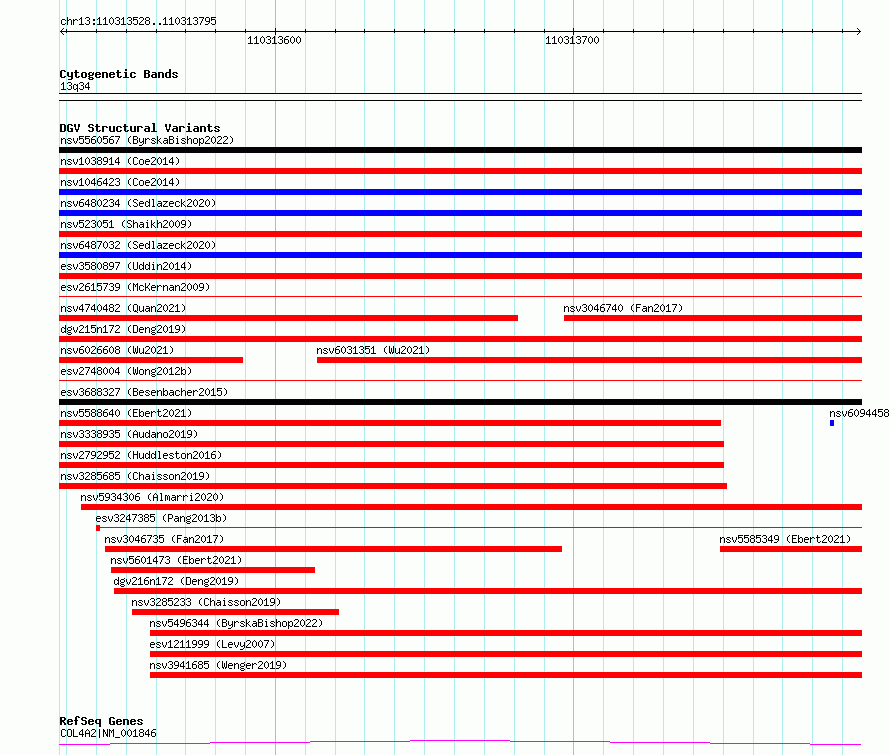The width and height of the screenshot is (890, 755).
Task: Click the dgv215n172 (Deng2019) label
Action: pyautogui.click(x=123, y=329)
